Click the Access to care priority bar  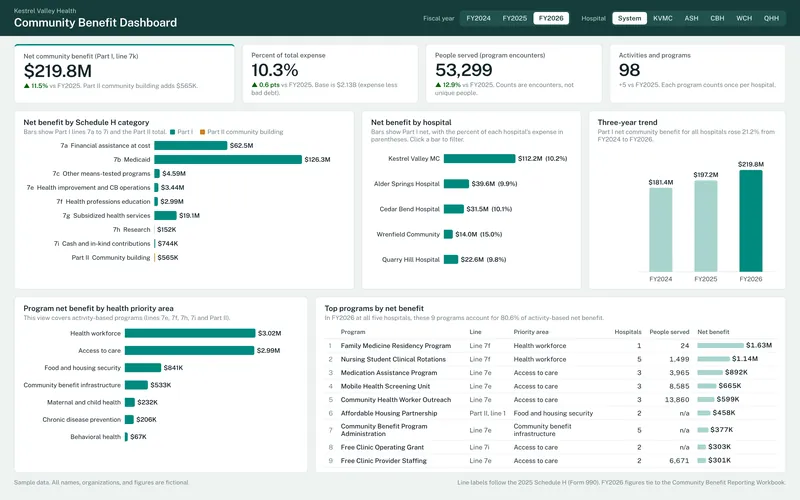[x=189, y=351]
